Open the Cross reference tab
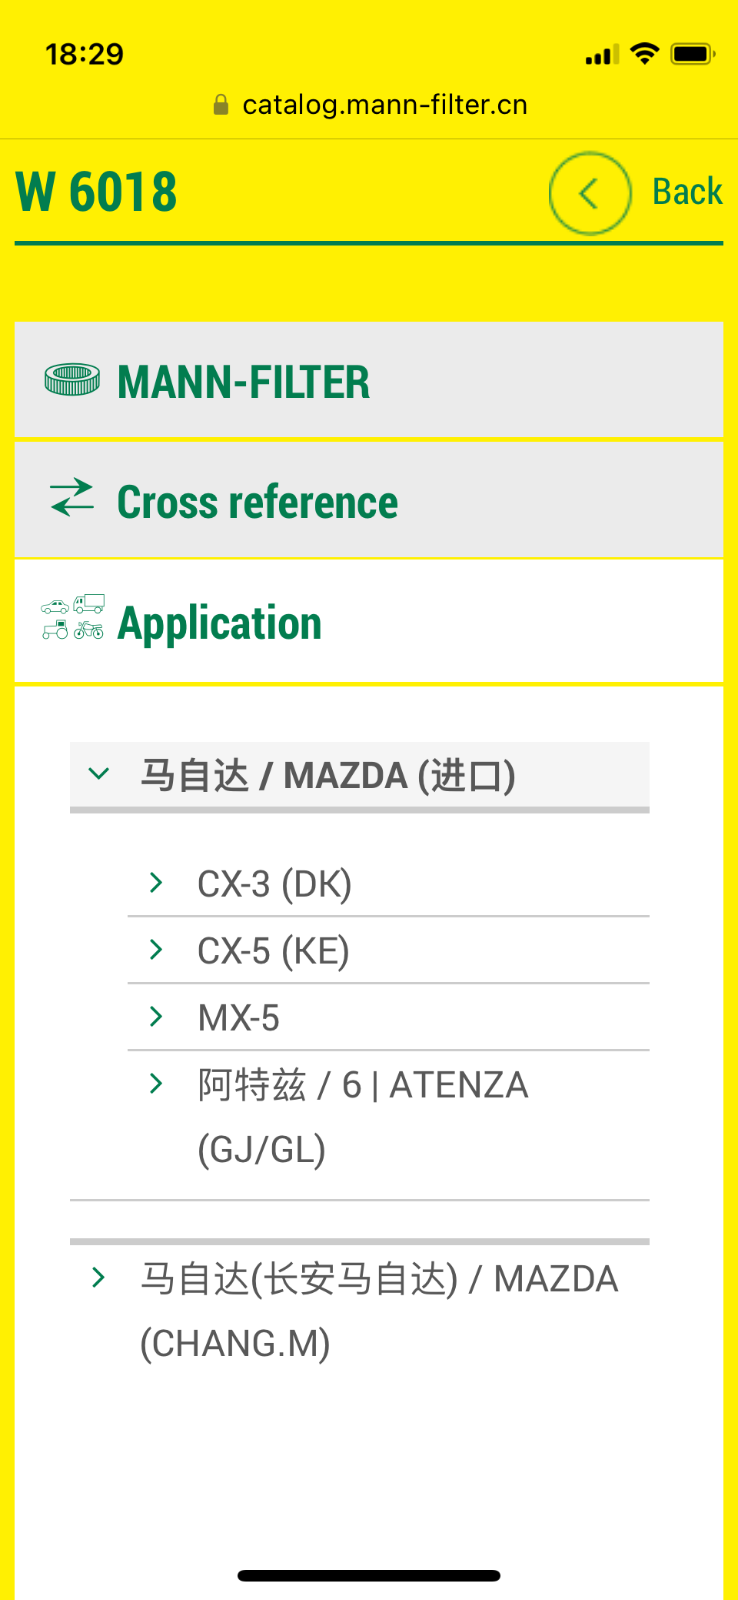Image resolution: width=738 pixels, height=1600 pixels. tap(369, 500)
